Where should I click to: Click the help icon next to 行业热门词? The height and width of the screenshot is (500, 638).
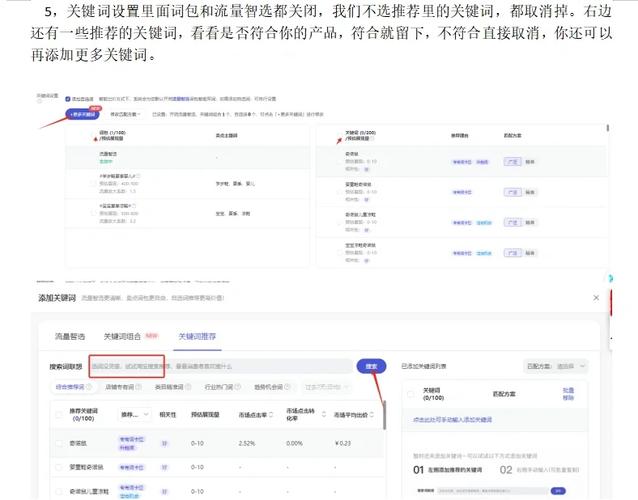(x=238, y=386)
